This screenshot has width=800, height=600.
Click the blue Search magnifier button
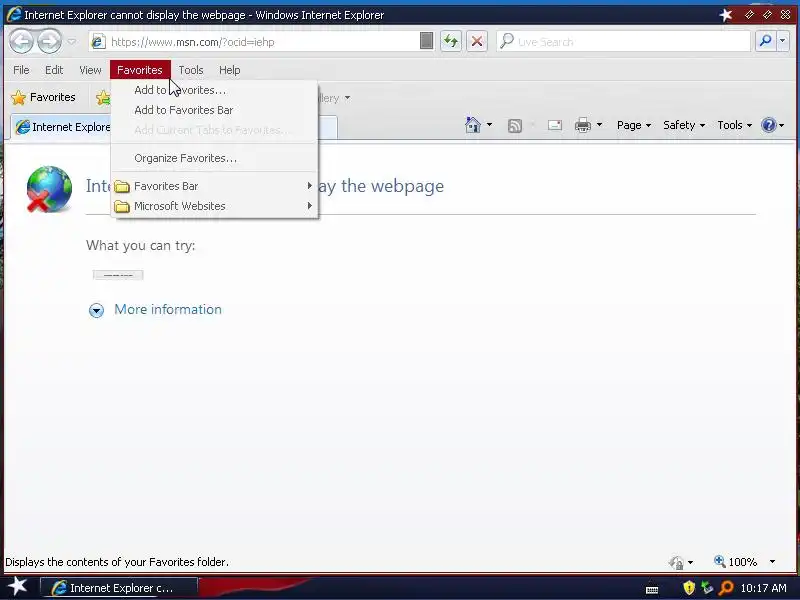pyautogui.click(x=765, y=41)
